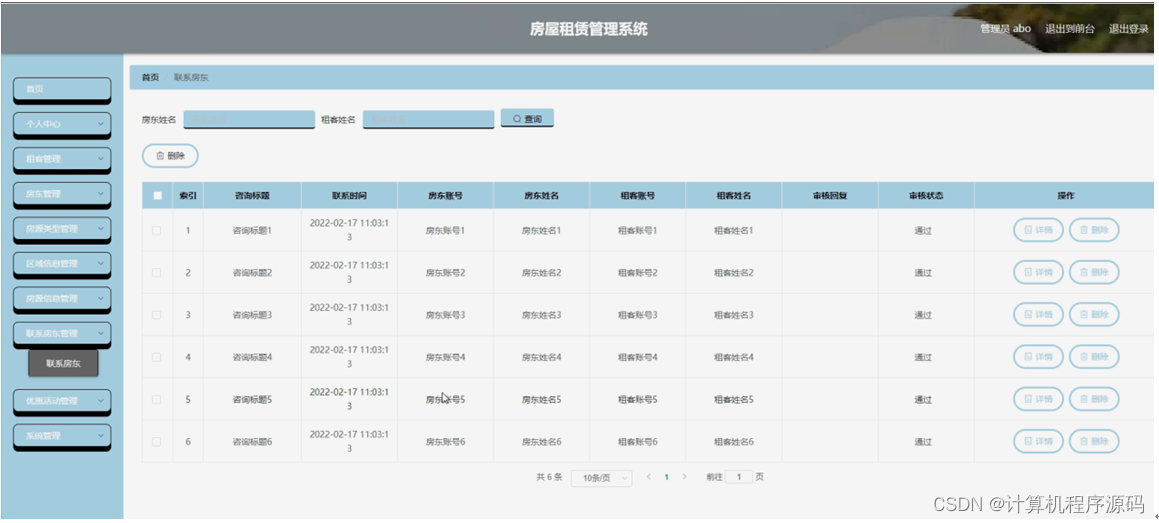1159x523 pixels.
Task: Focus the 租客姓名 search field
Action: click(x=428, y=119)
